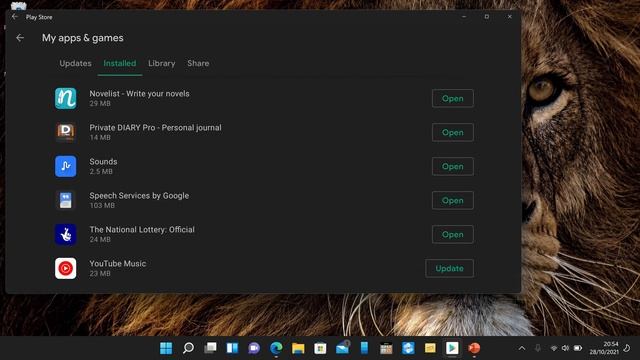Switch to the Updates tab
The height and width of the screenshot is (360, 640).
pyautogui.click(x=76, y=63)
